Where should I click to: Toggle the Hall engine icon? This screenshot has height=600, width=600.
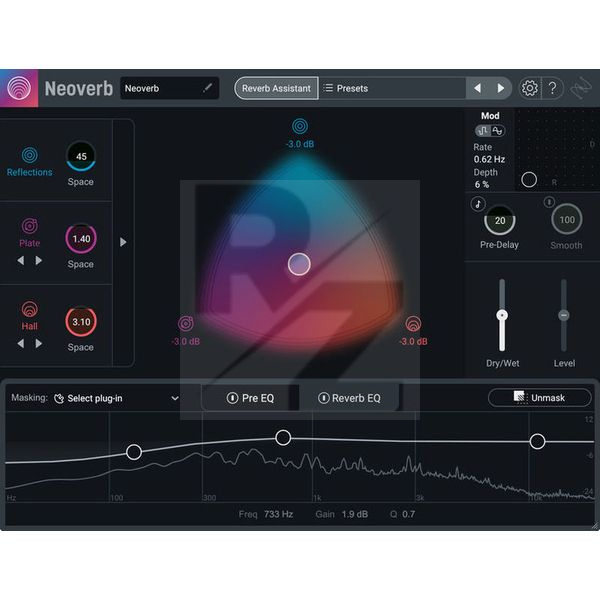coord(29,309)
